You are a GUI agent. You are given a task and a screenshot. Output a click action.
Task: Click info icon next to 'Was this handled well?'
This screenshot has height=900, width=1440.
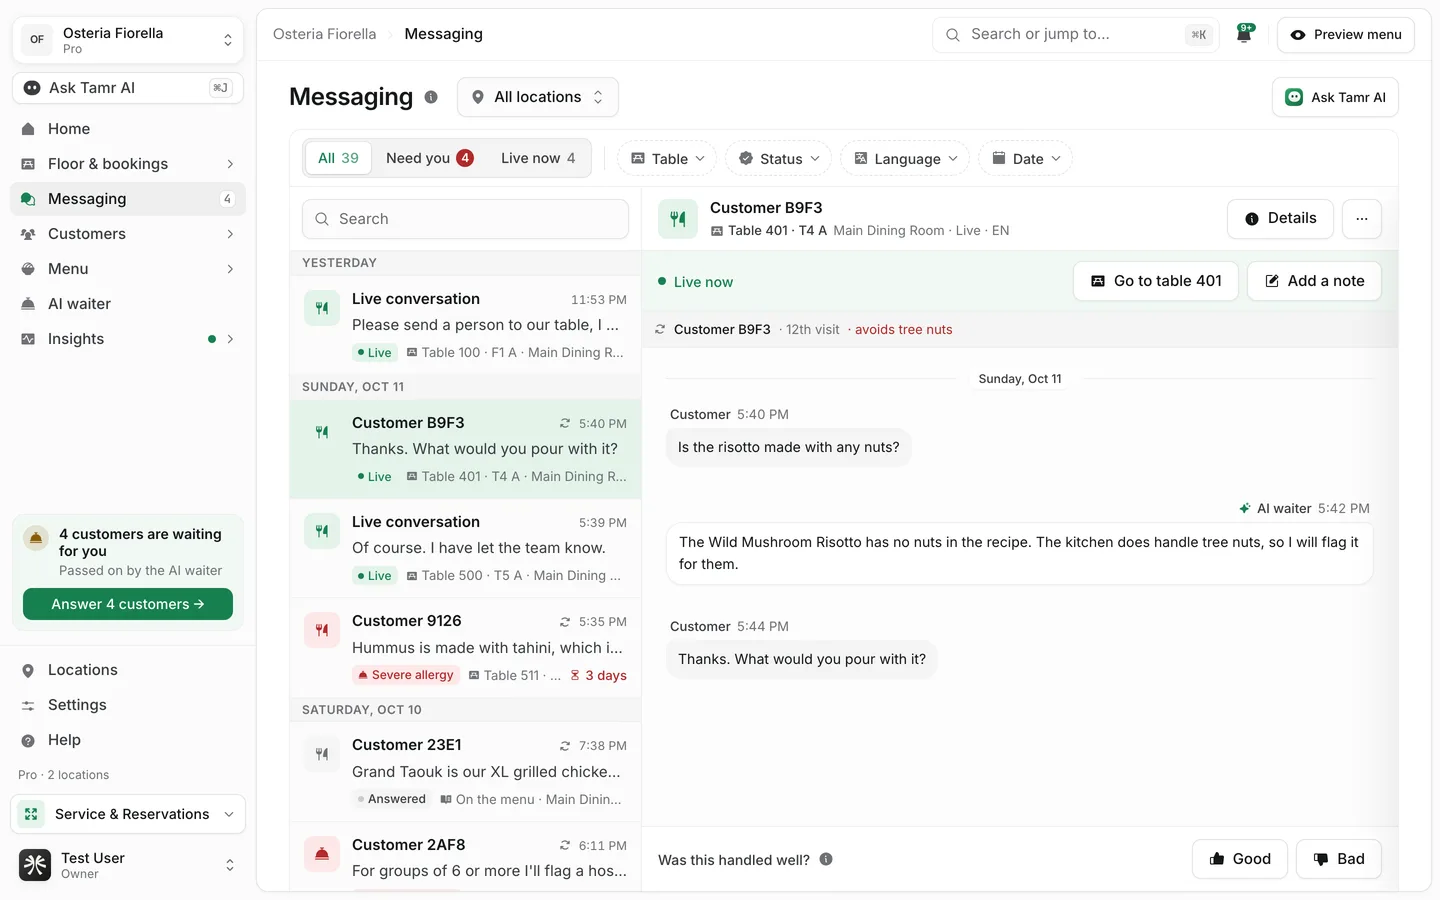(x=826, y=859)
